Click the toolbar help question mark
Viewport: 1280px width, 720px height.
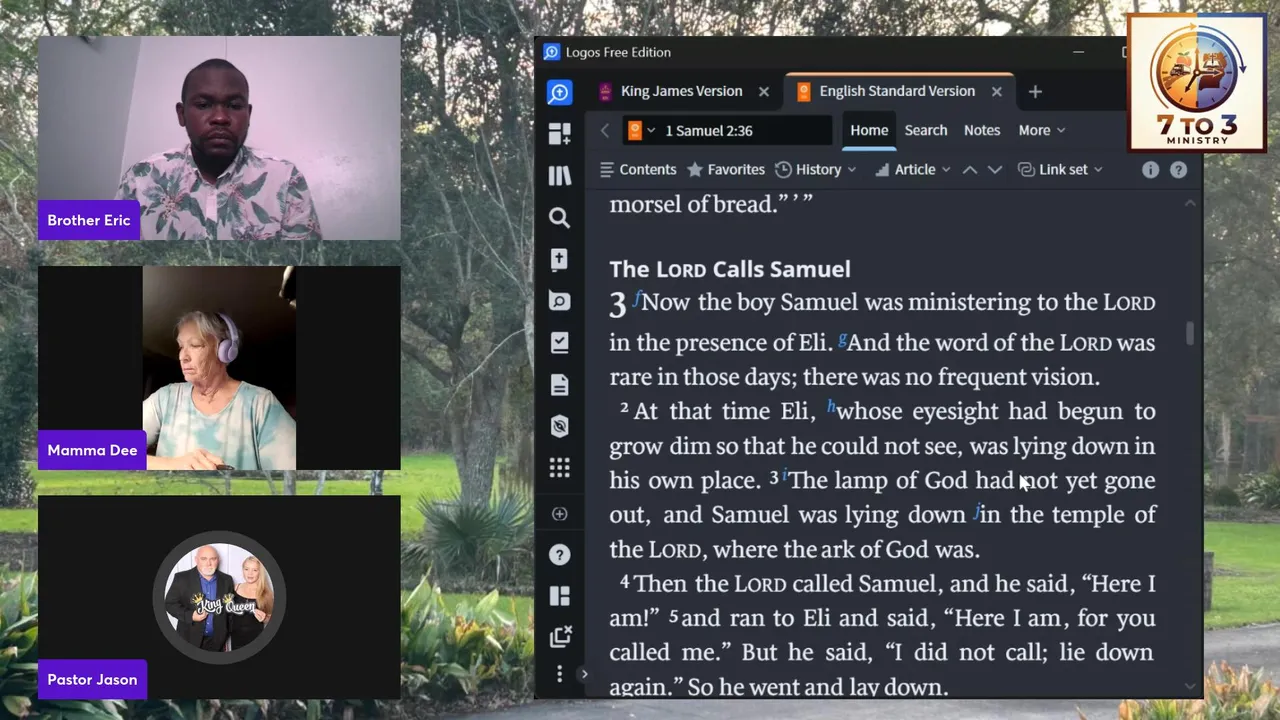[1179, 170]
